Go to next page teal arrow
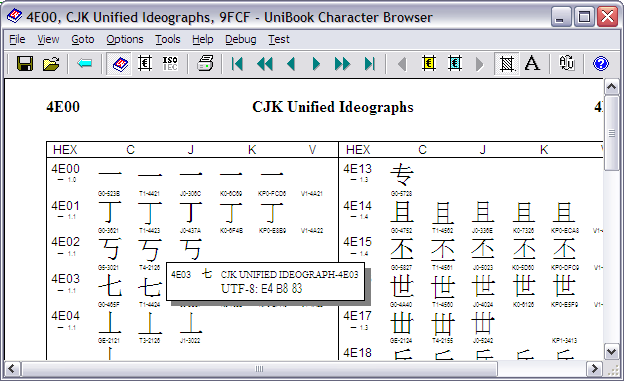Screen dimensions: 624x381 [316, 64]
